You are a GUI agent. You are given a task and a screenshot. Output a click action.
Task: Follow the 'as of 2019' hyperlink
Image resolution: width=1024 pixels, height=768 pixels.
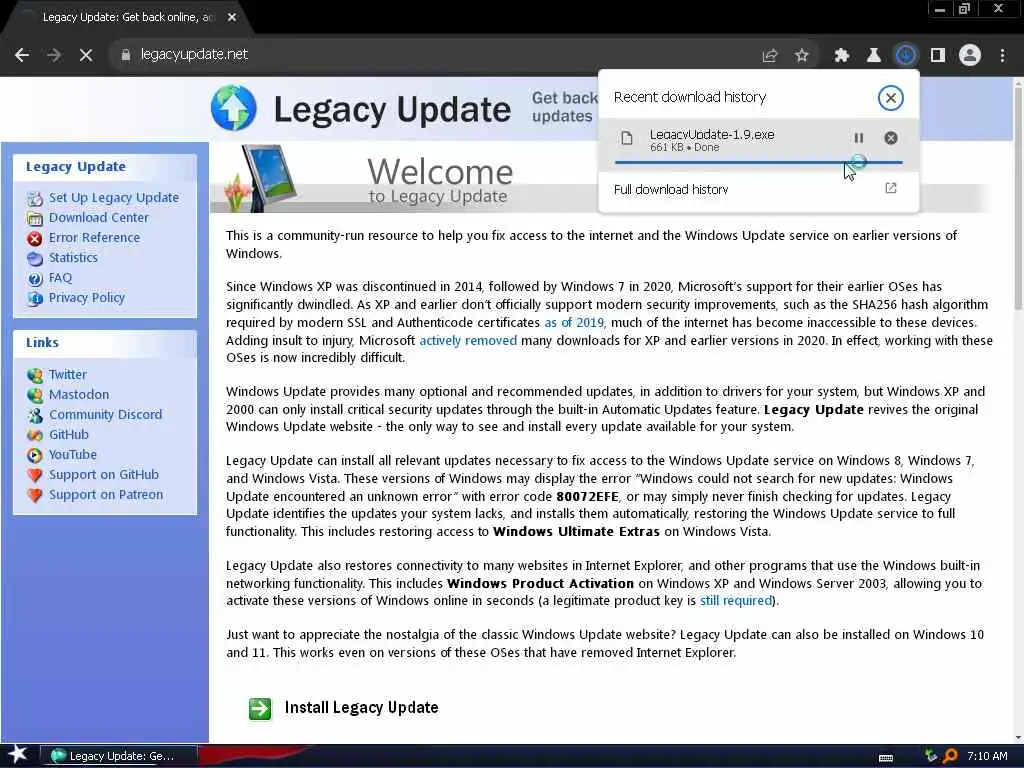574,323
